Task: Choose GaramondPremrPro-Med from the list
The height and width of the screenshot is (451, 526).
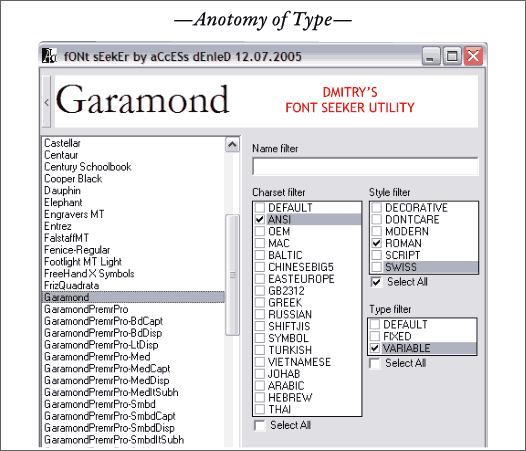Action: pos(97,356)
